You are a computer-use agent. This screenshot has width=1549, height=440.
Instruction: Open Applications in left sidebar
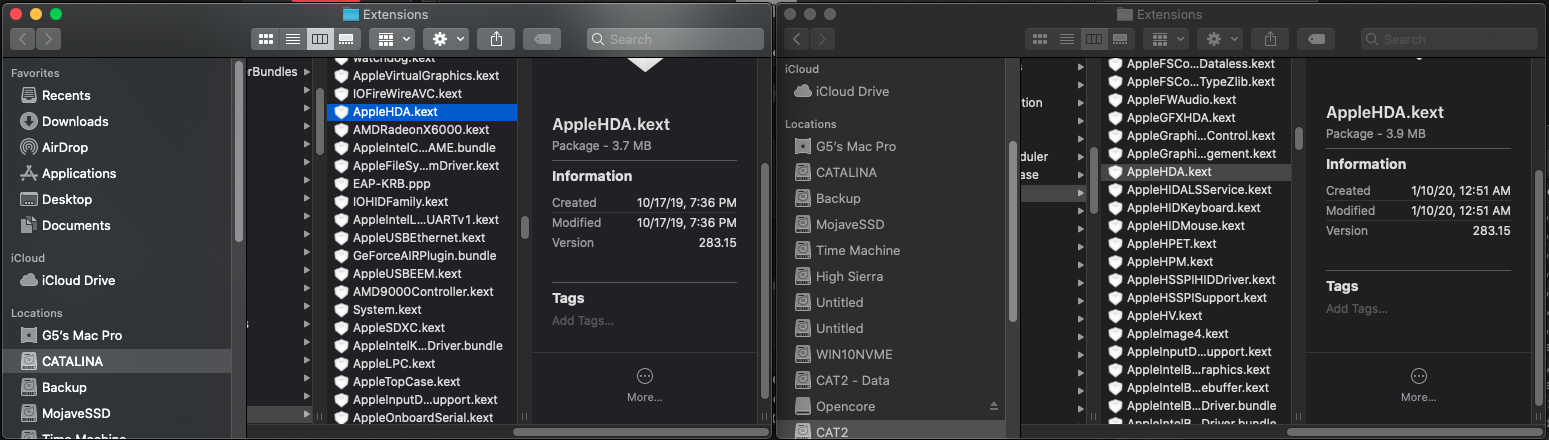(79, 173)
